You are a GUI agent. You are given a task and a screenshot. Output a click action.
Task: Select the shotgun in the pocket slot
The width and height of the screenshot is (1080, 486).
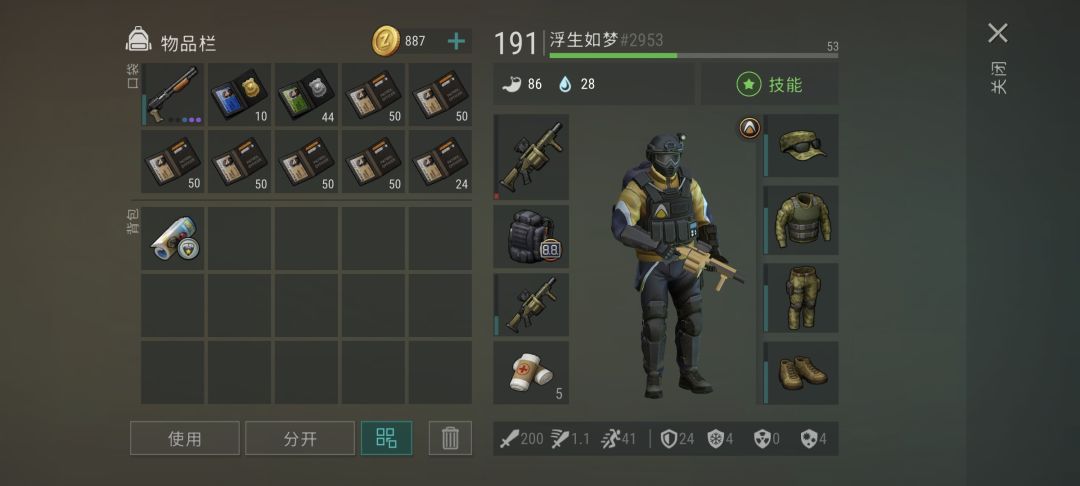click(x=173, y=94)
